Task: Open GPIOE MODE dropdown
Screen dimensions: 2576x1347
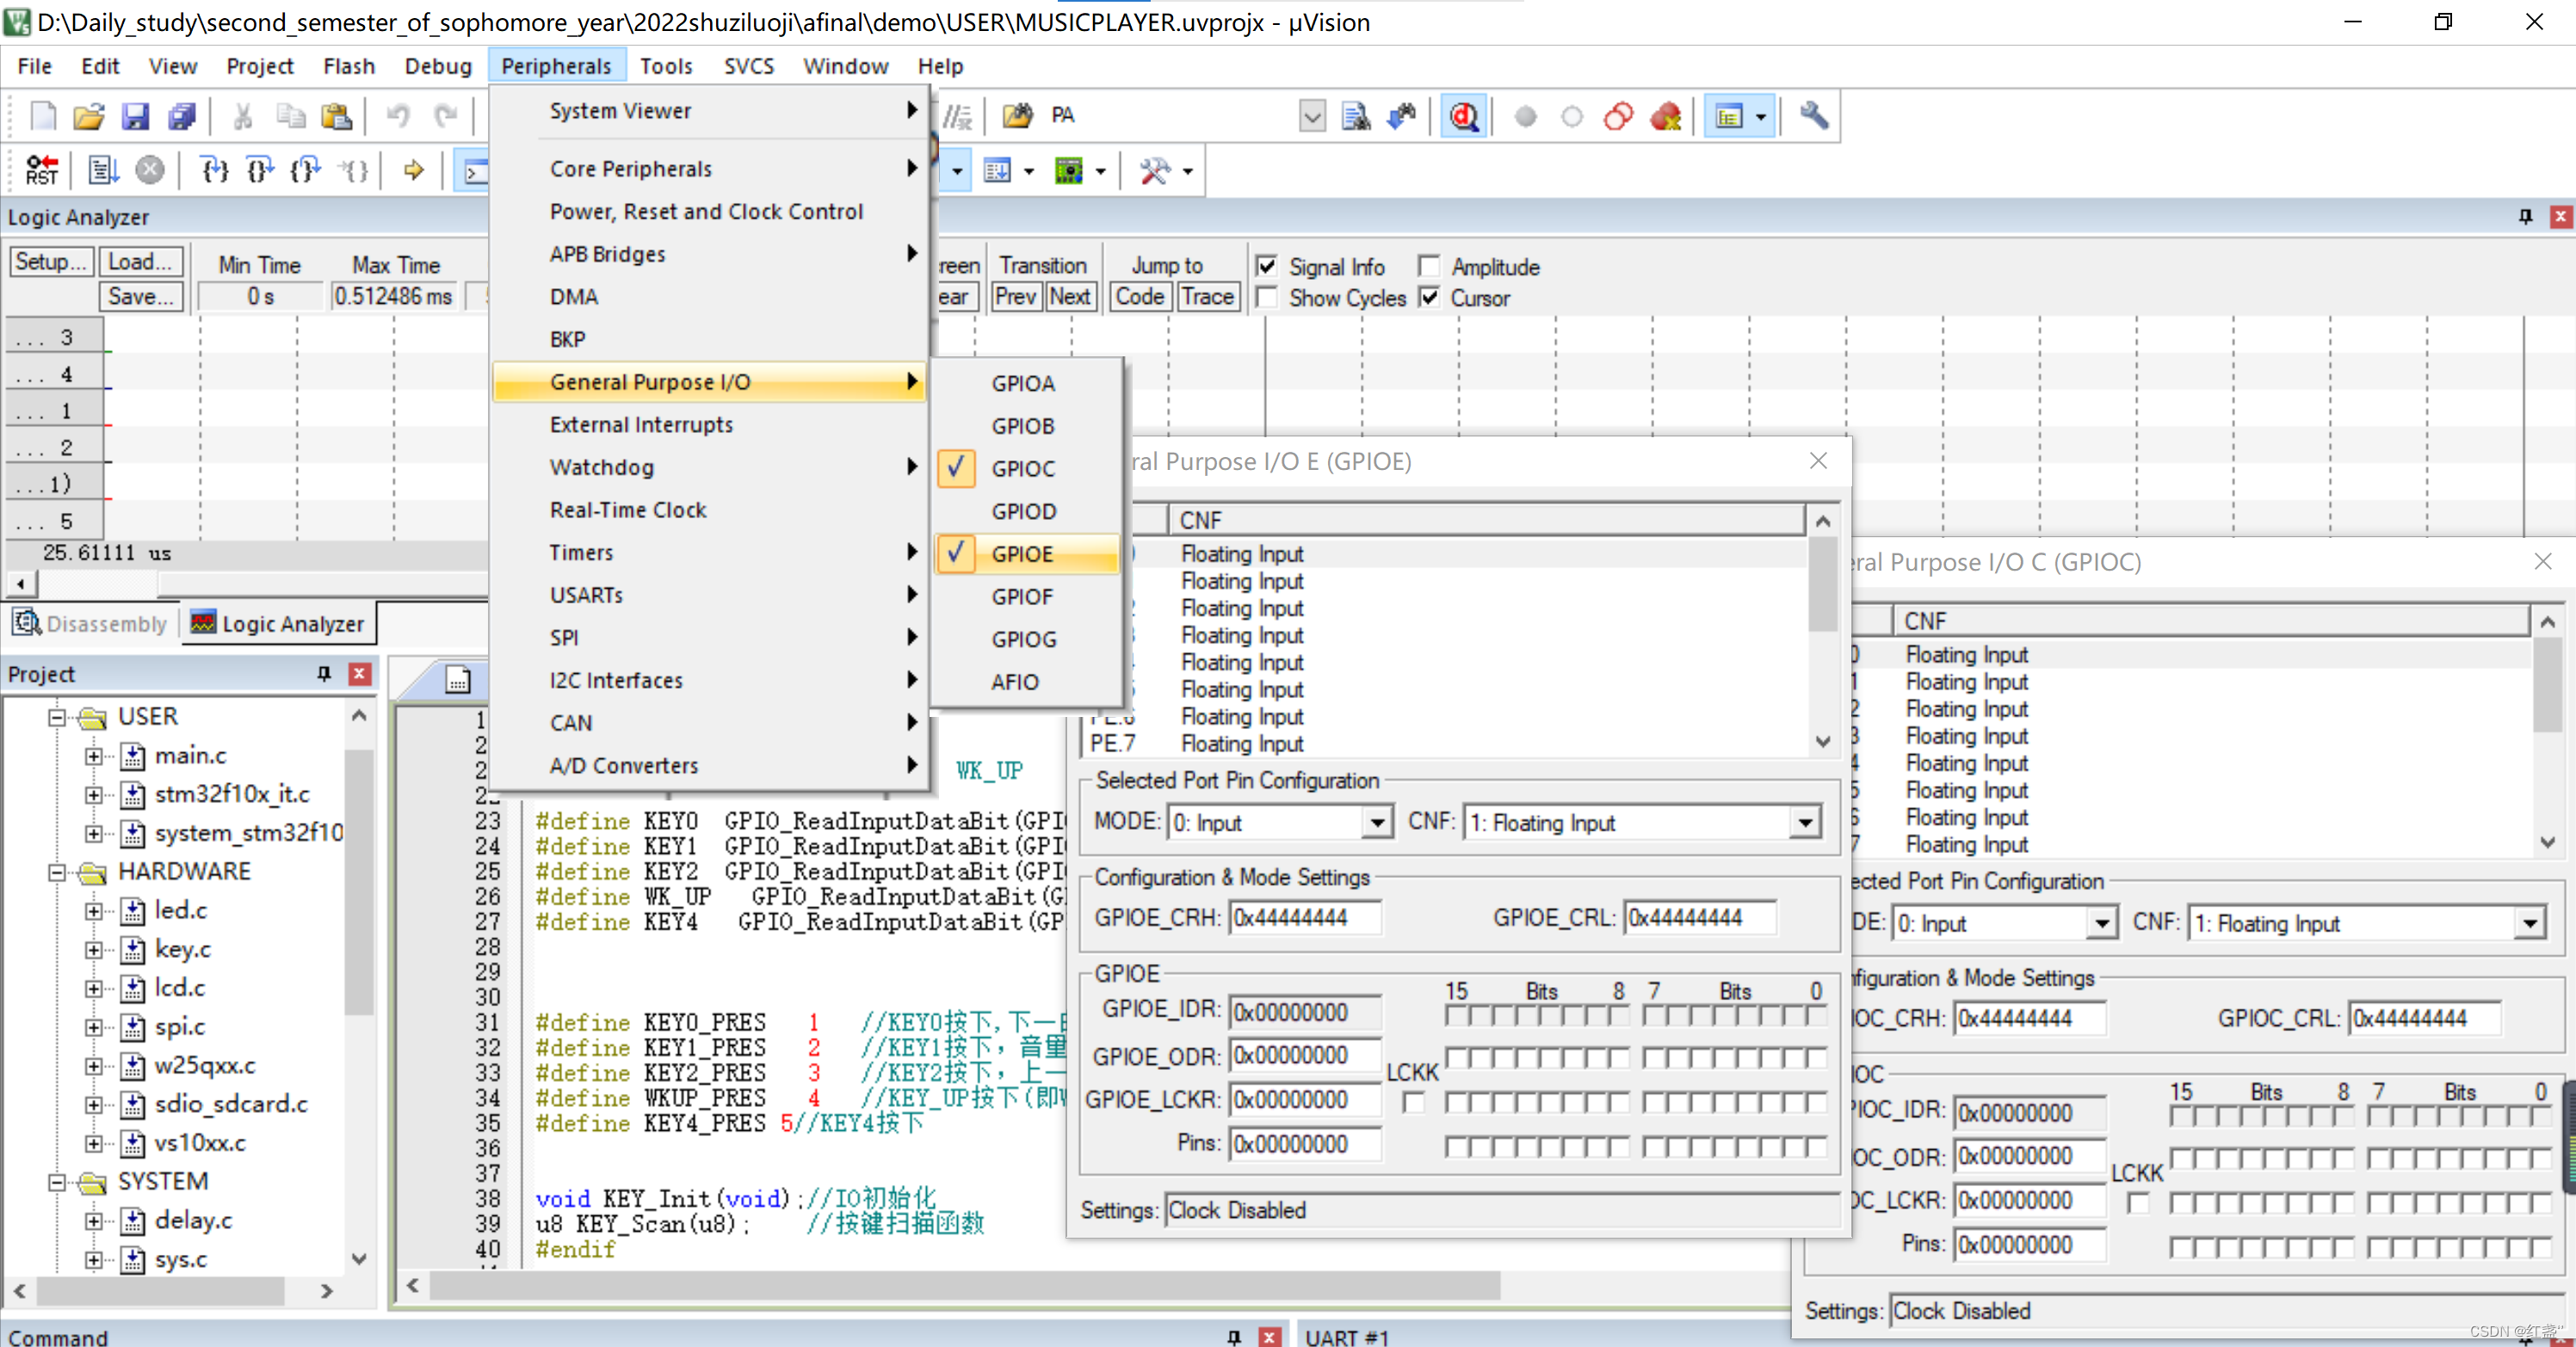Action: pos(1377,822)
